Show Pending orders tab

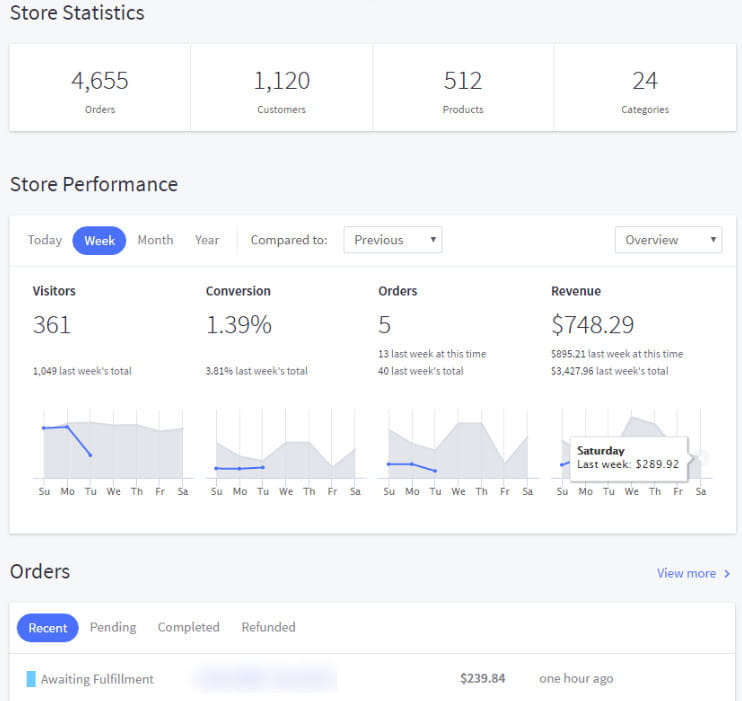[113, 627]
